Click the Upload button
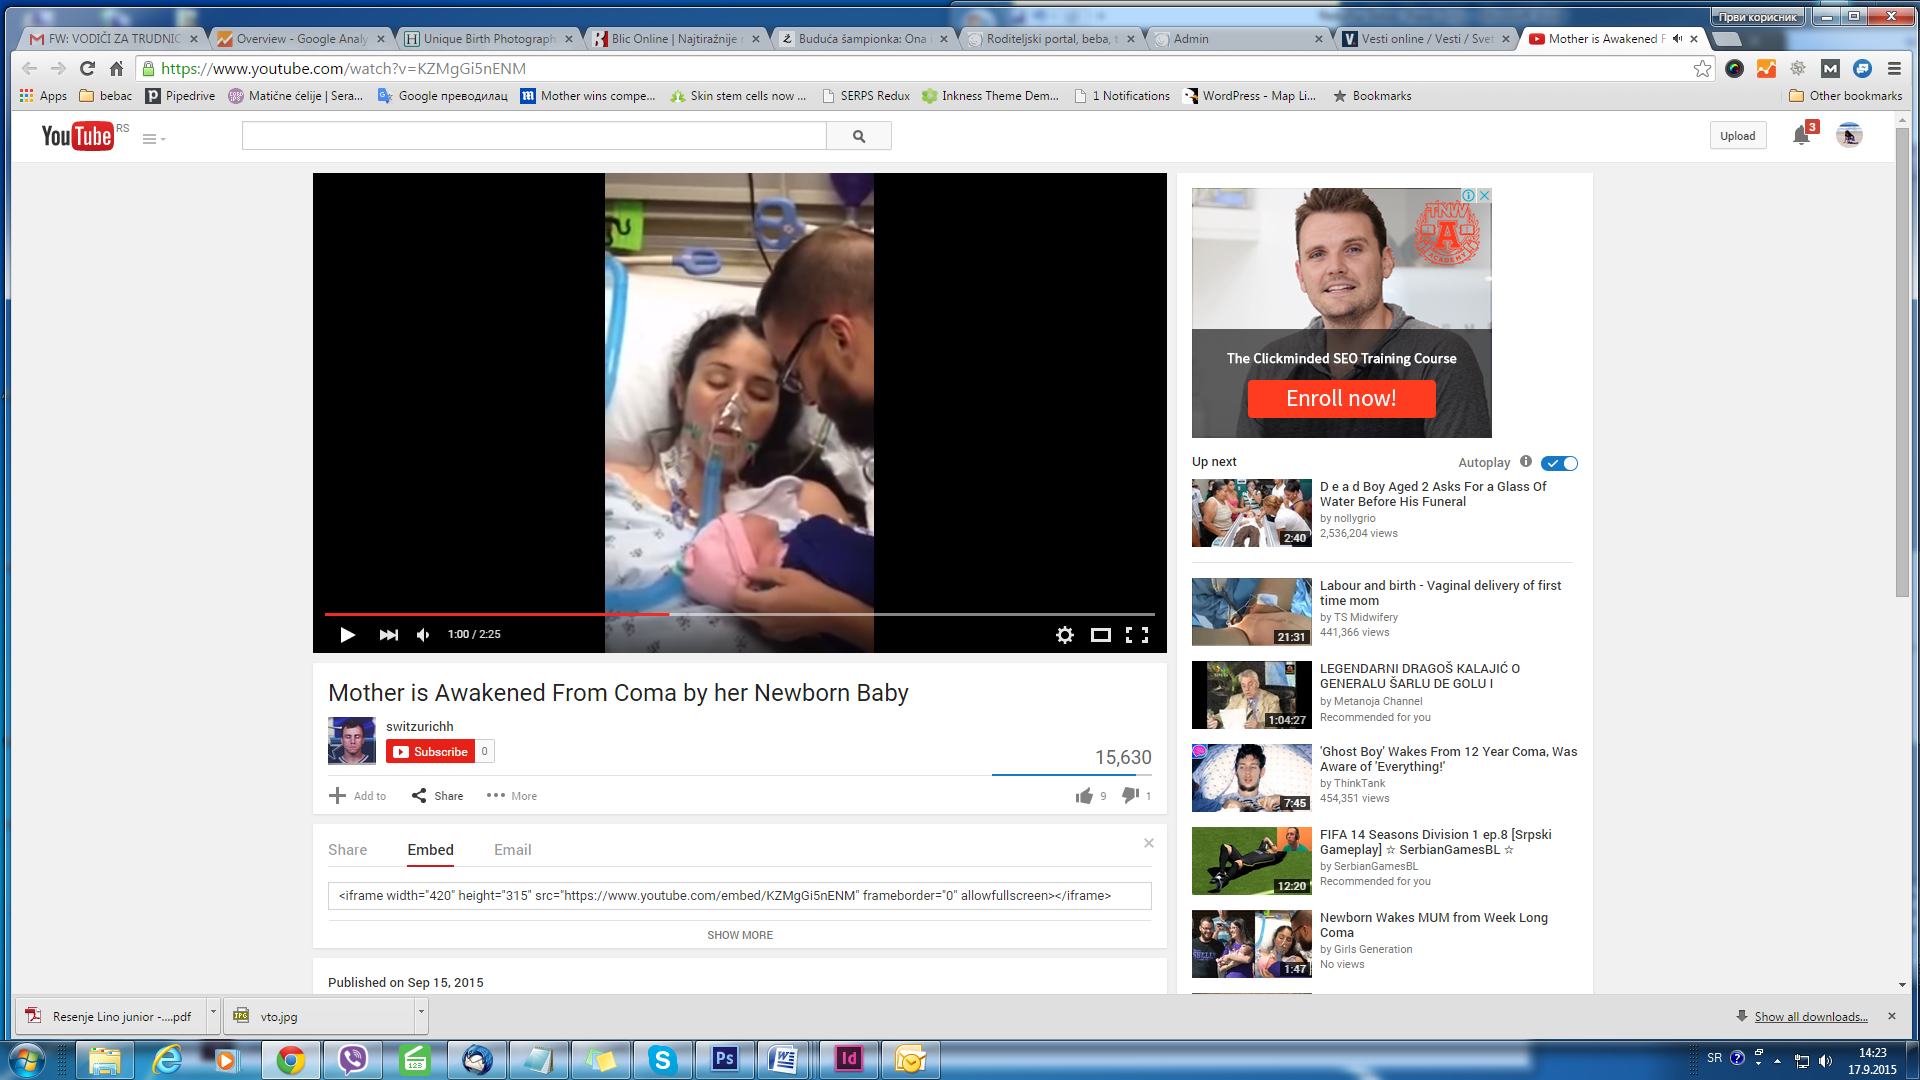 (x=1737, y=136)
